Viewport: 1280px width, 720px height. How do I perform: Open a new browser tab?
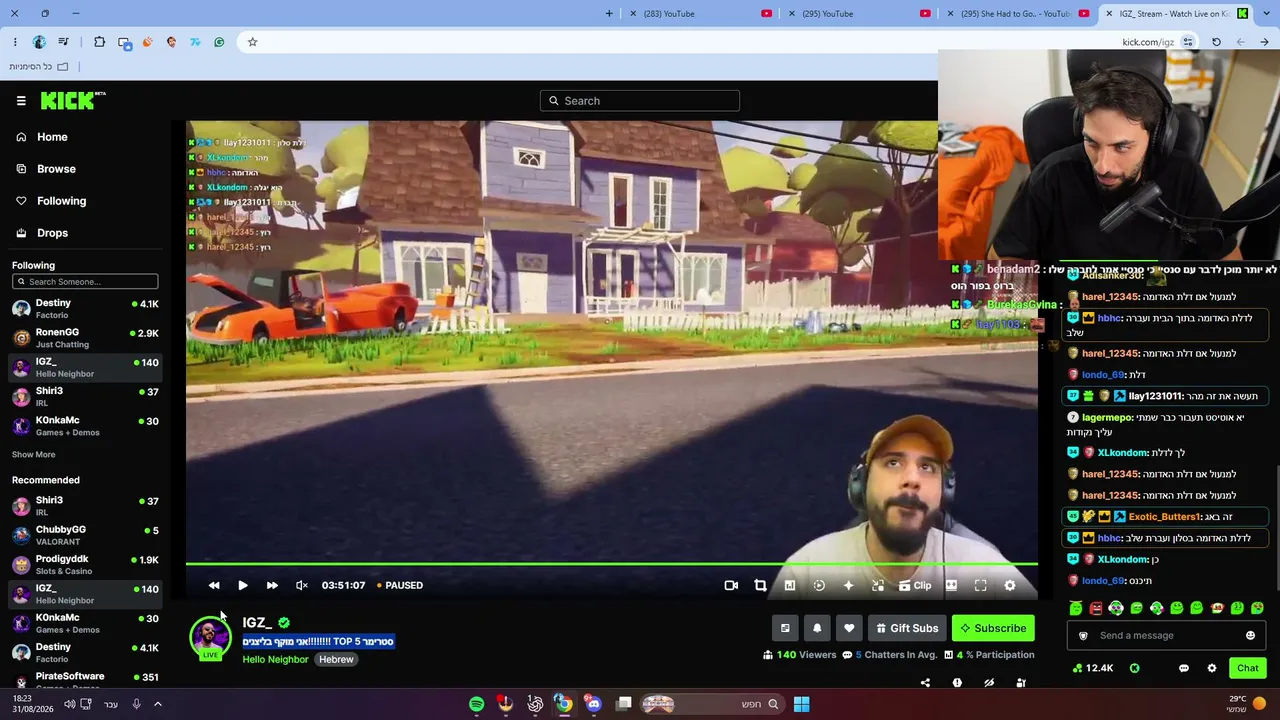pyautogui.click(x=609, y=14)
